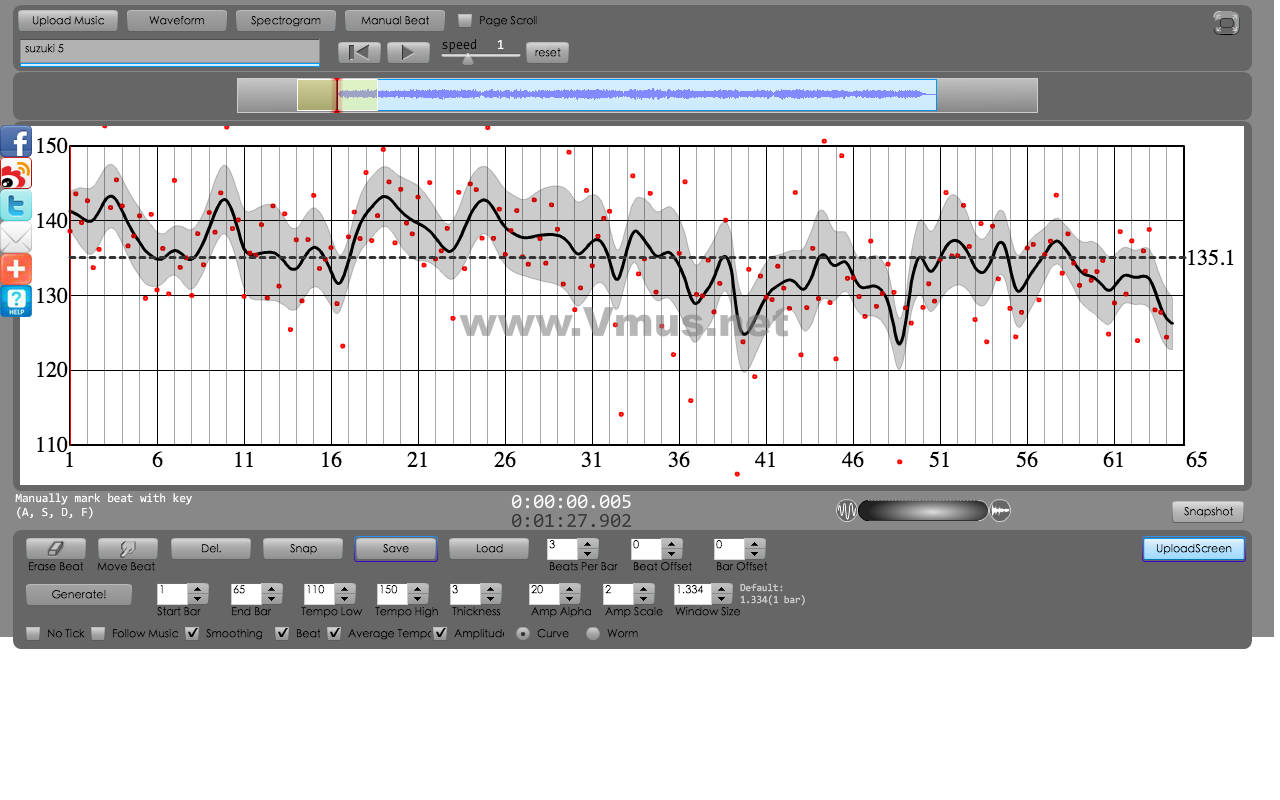Select the Erase Beat eraser tool

click(x=56, y=548)
